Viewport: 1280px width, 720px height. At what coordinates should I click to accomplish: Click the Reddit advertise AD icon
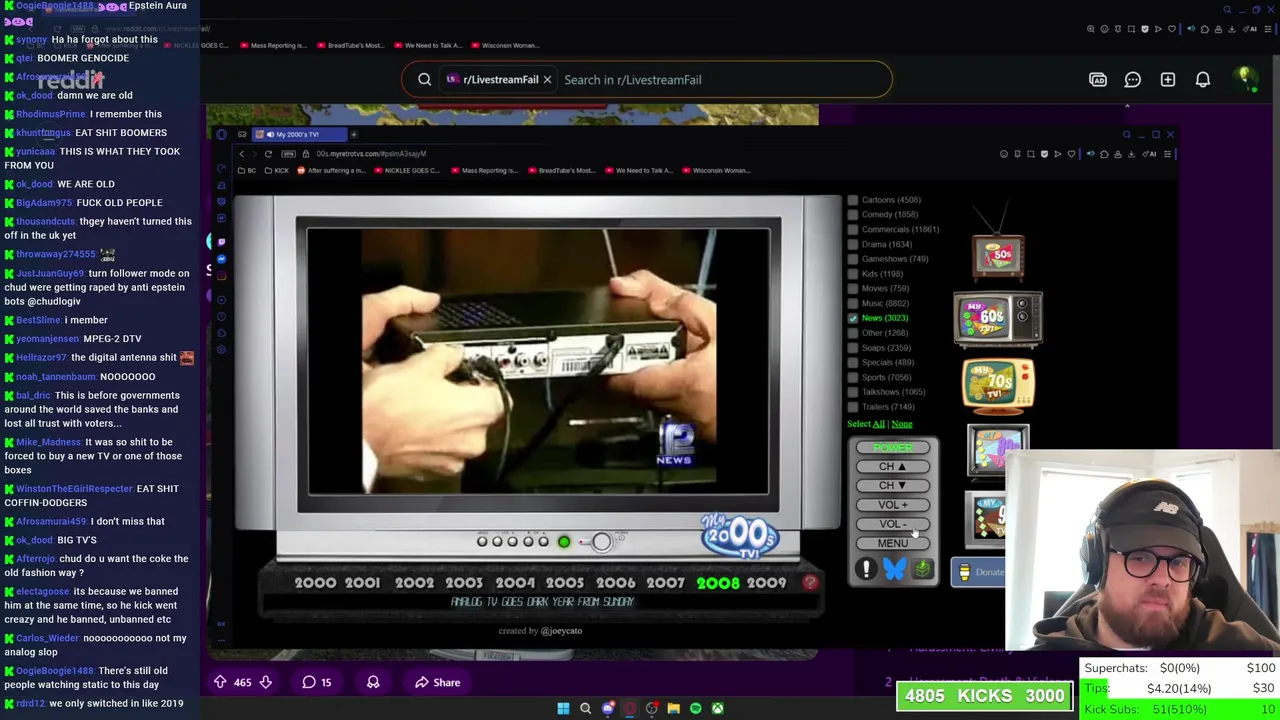1098,79
